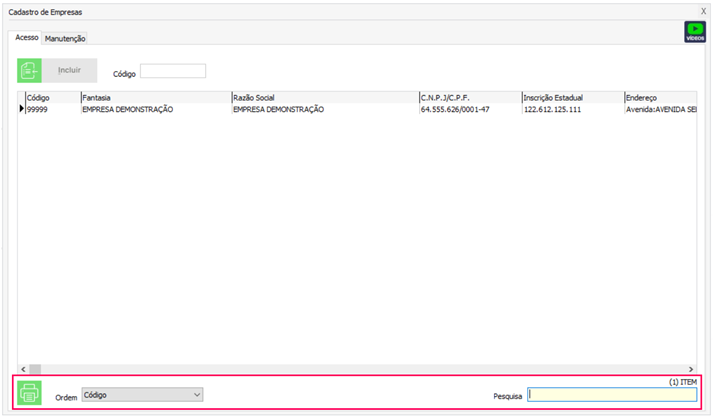Close the Cadastro de Empresas window
Viewport: 713px width, 418px height.
pos(703,11)
